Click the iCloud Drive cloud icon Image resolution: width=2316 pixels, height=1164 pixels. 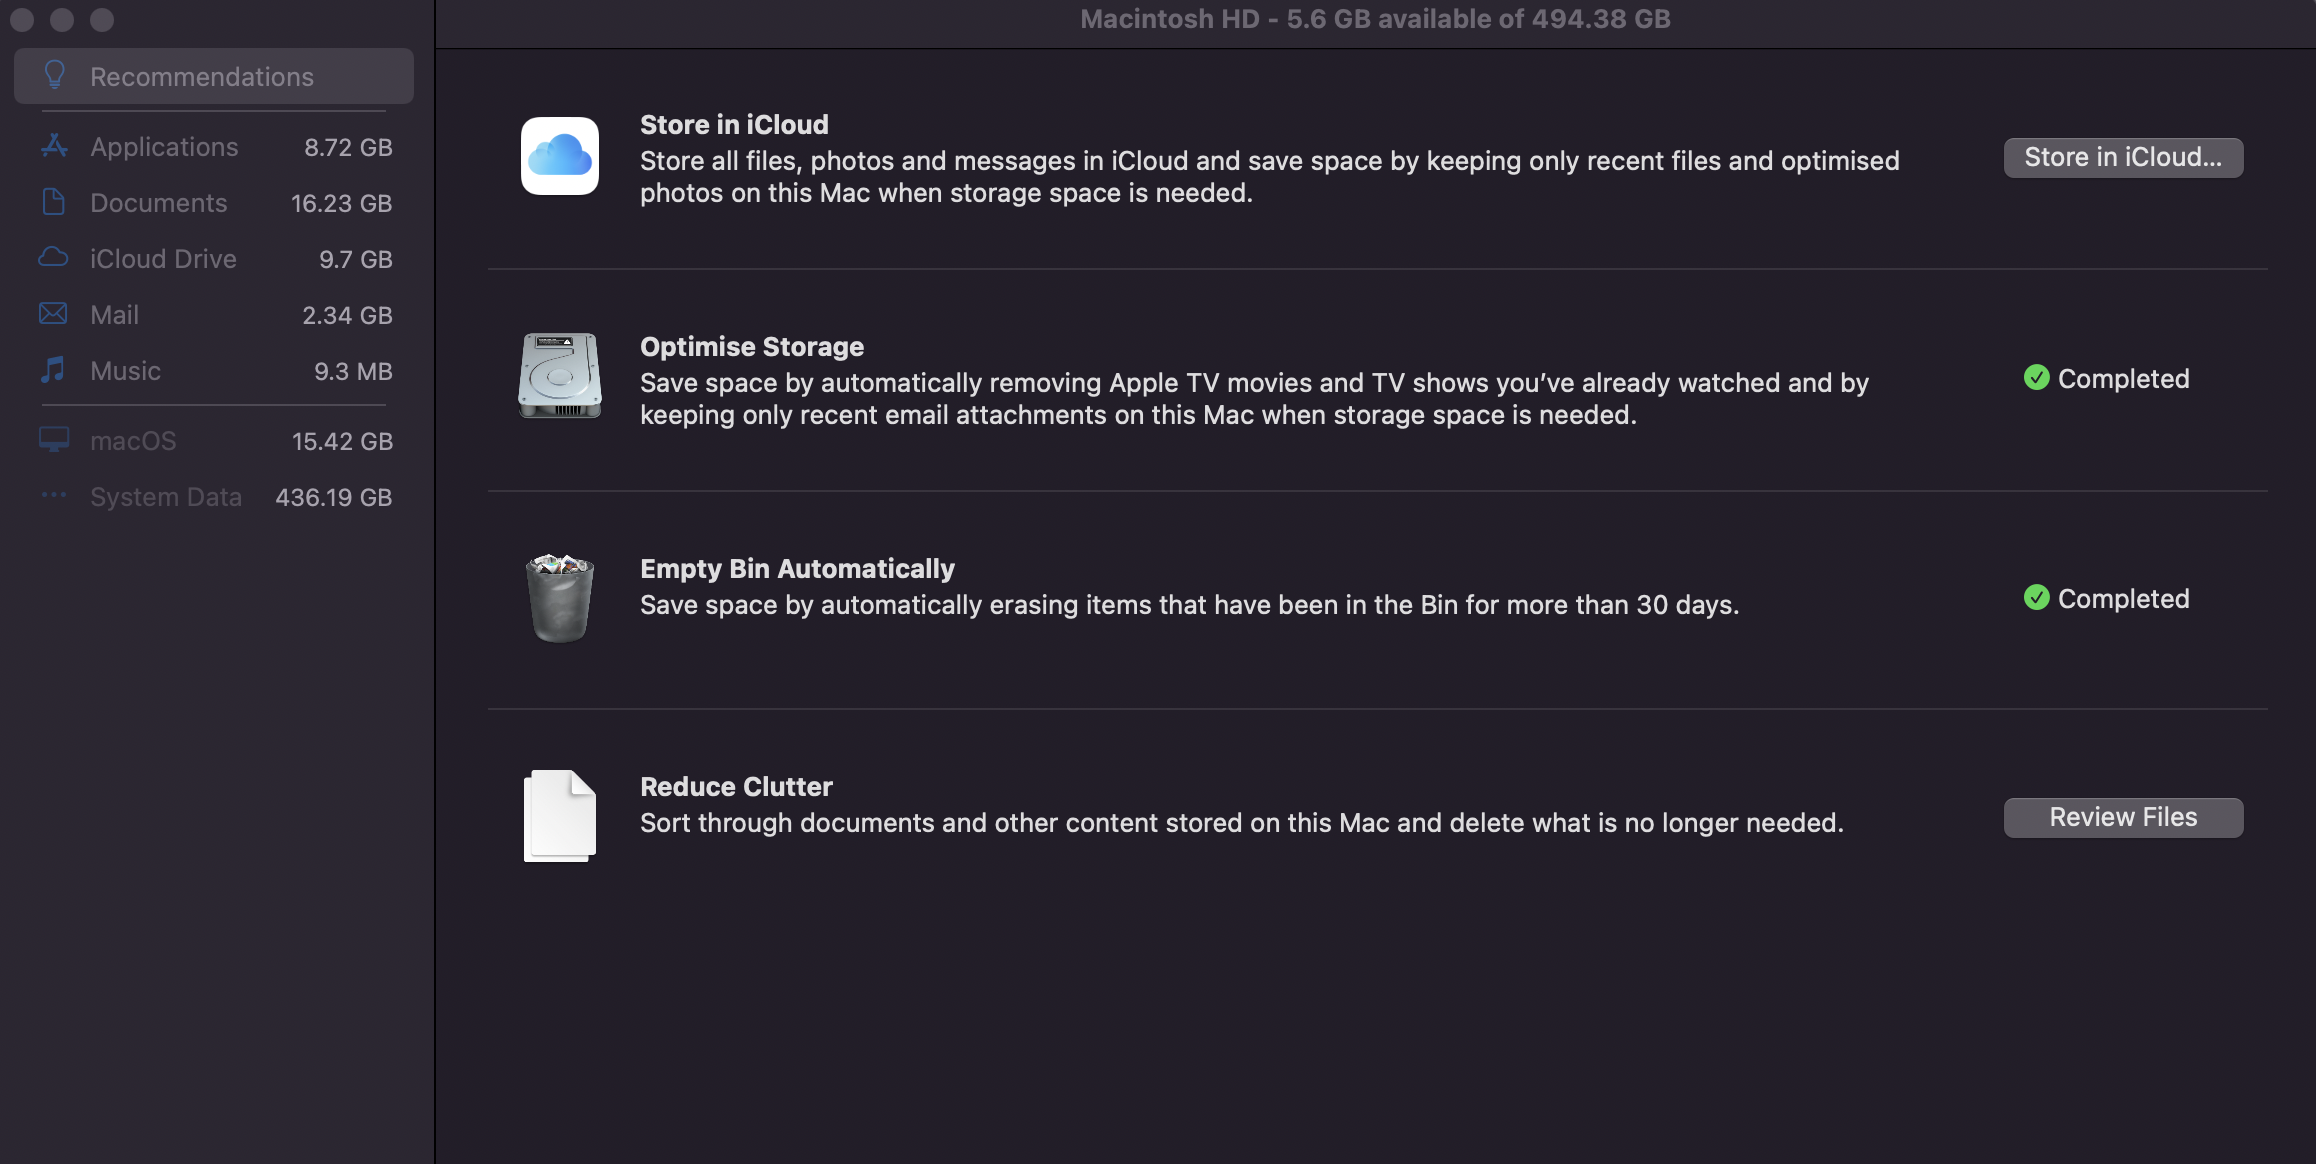coord(53,258)
